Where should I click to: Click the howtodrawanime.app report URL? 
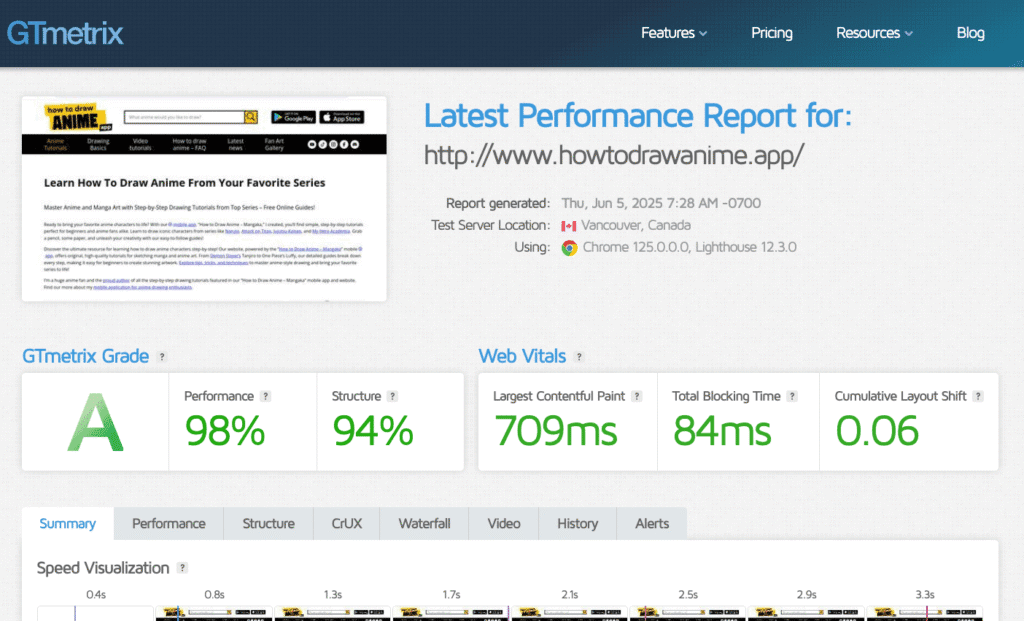pyautogui.click(x=614, y=155)
